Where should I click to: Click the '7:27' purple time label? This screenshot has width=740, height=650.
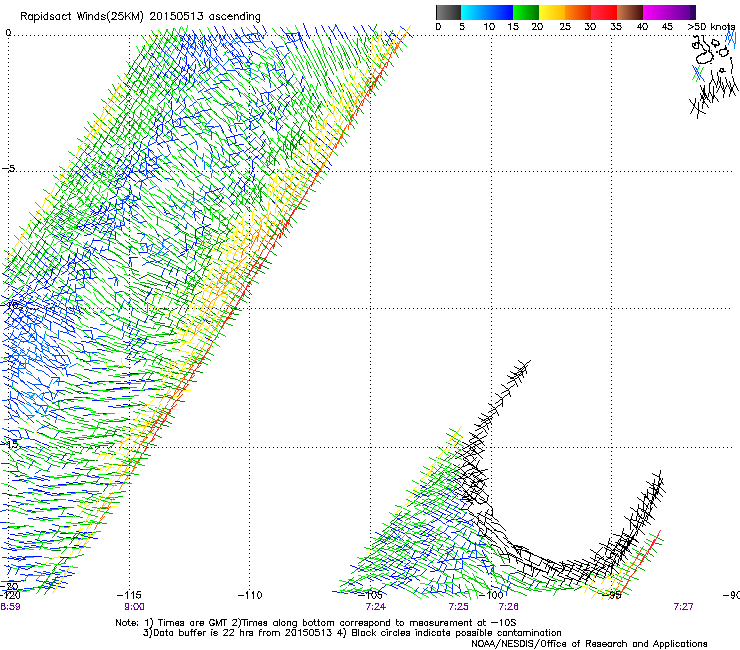click(683, 607)
